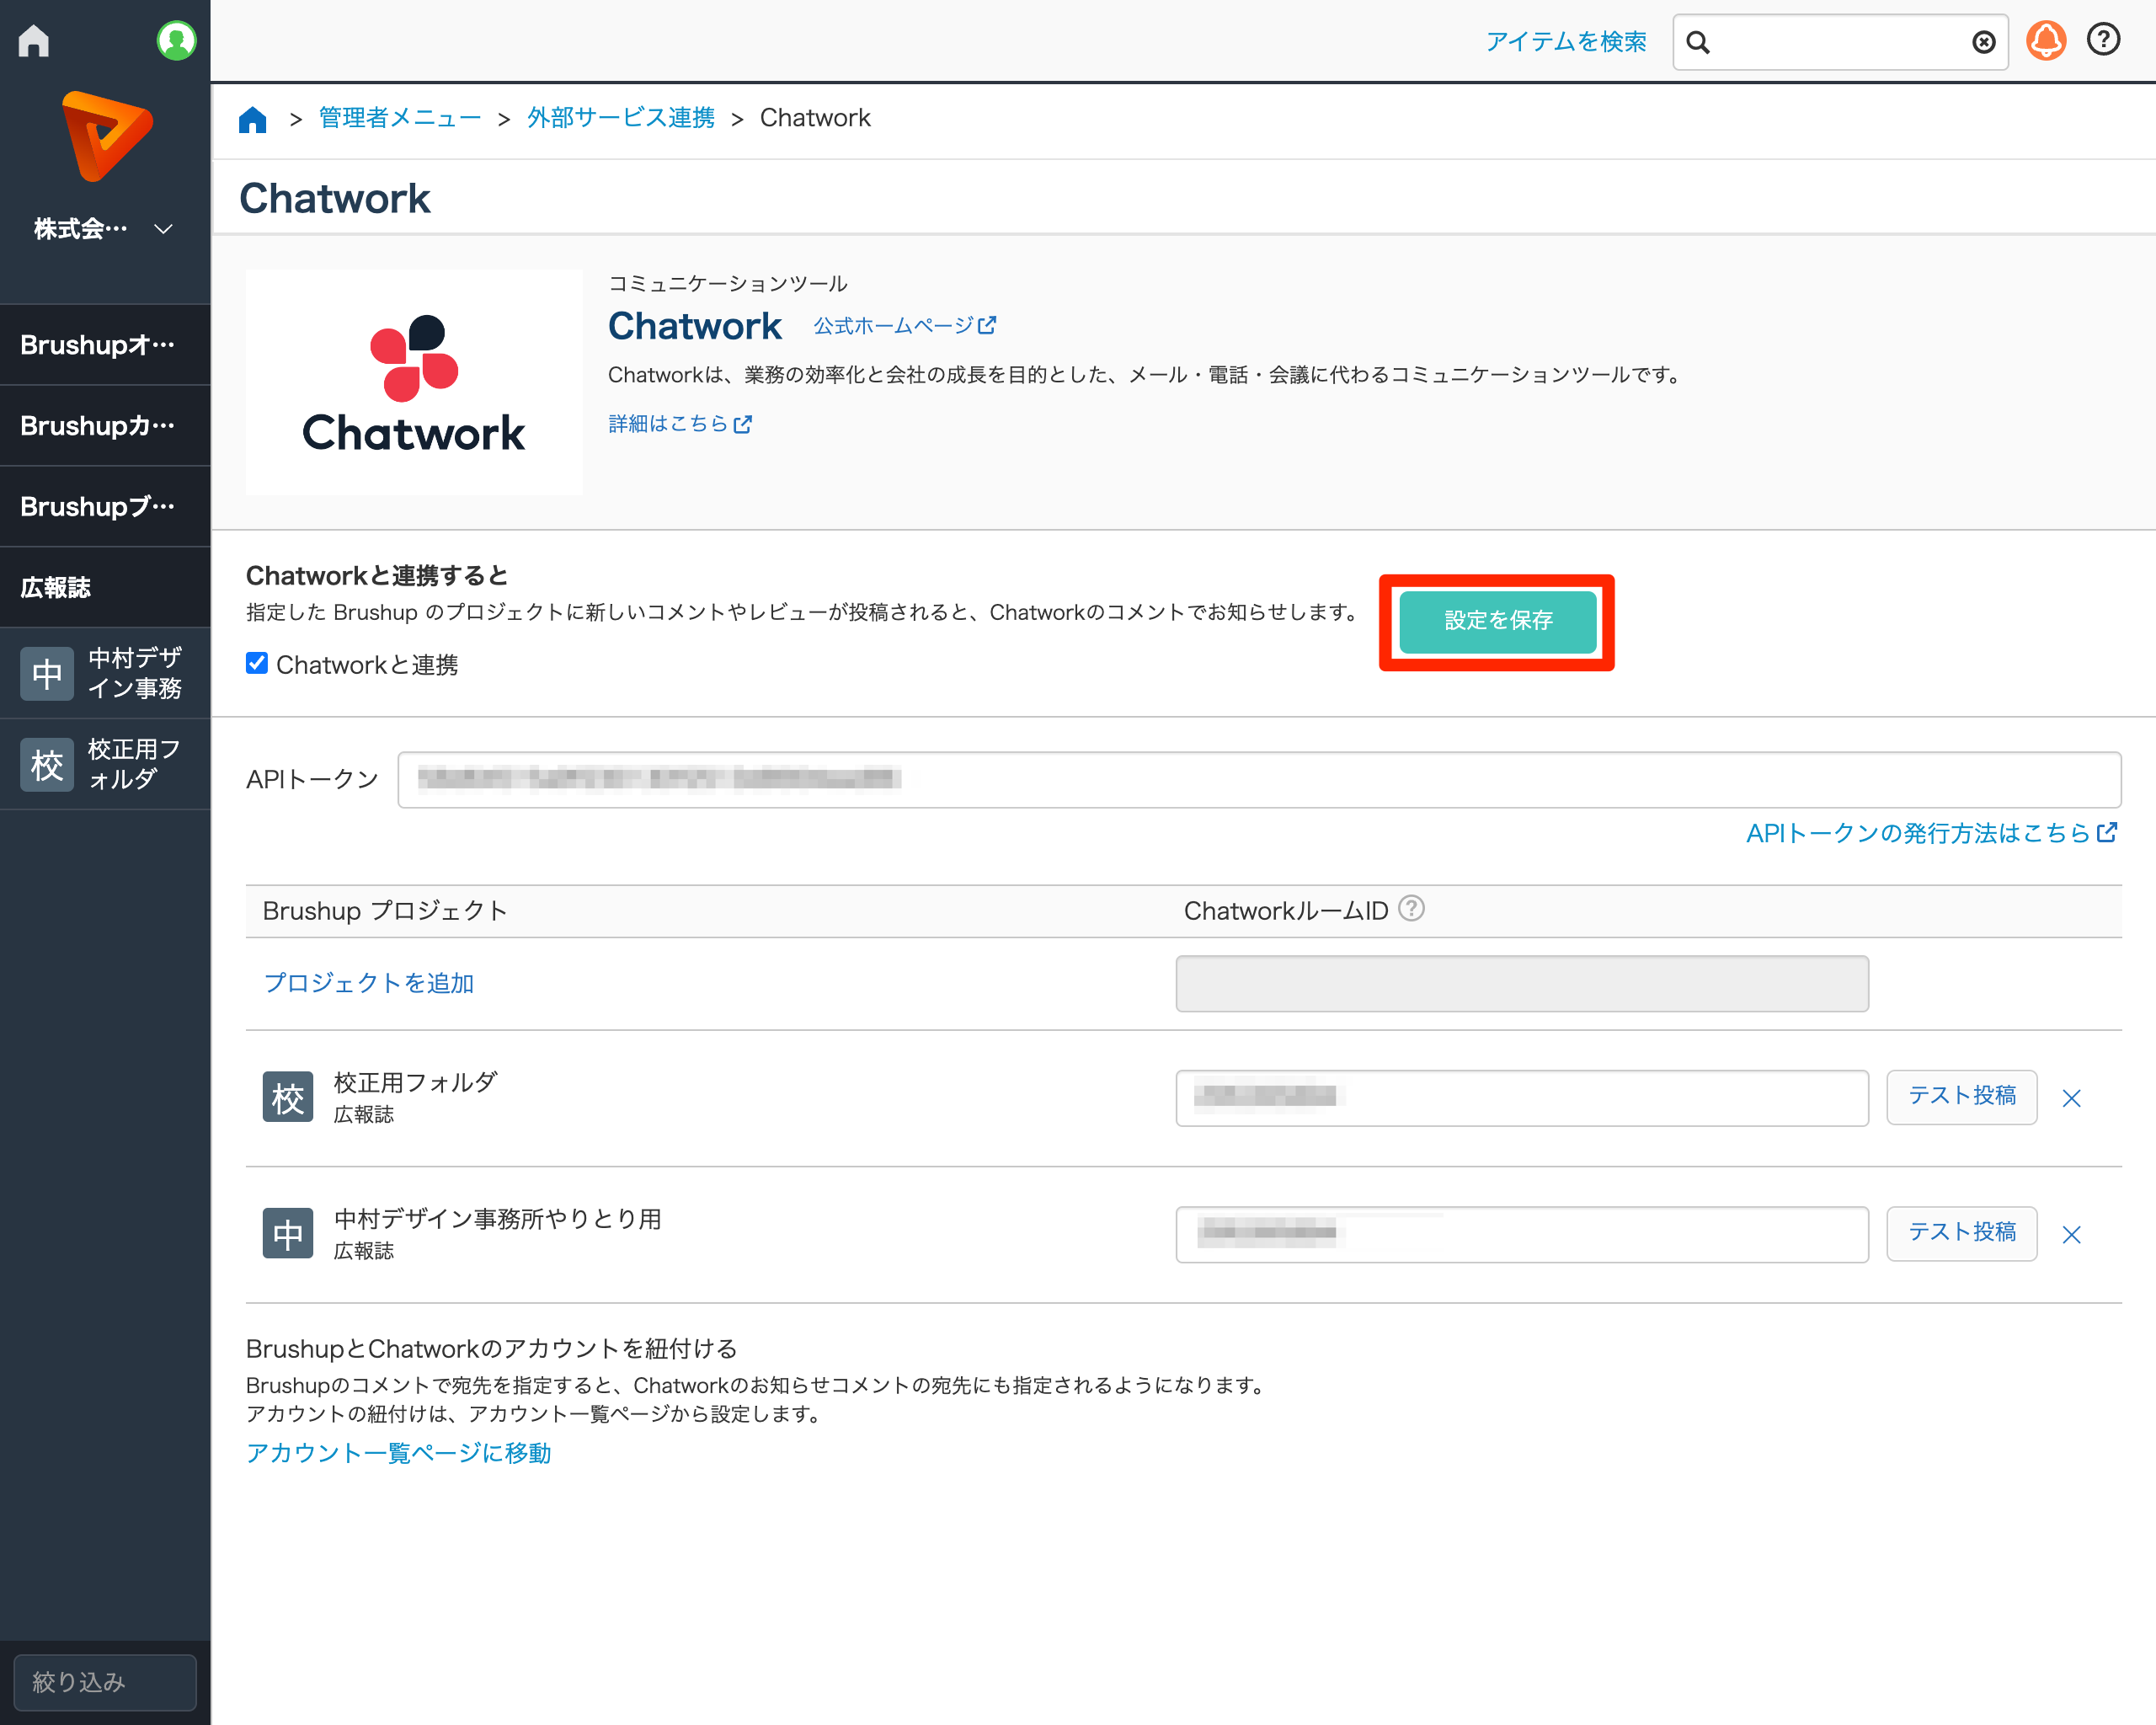Open 中村デザイン事務 project in sidebar
Viewport: 2156px width, 1725px height.
[105, 673]
